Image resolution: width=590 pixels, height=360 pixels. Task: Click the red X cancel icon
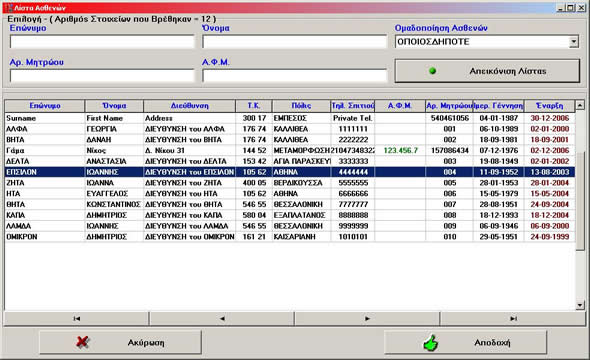click(x=82, y=342)
